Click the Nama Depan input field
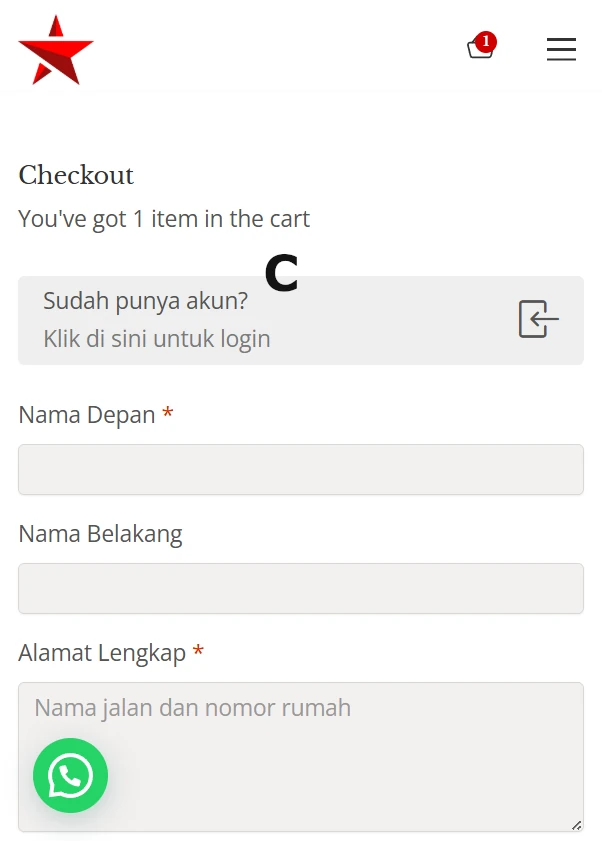The height and width of the screenshot is (841, 602). (x=300, y=469)
